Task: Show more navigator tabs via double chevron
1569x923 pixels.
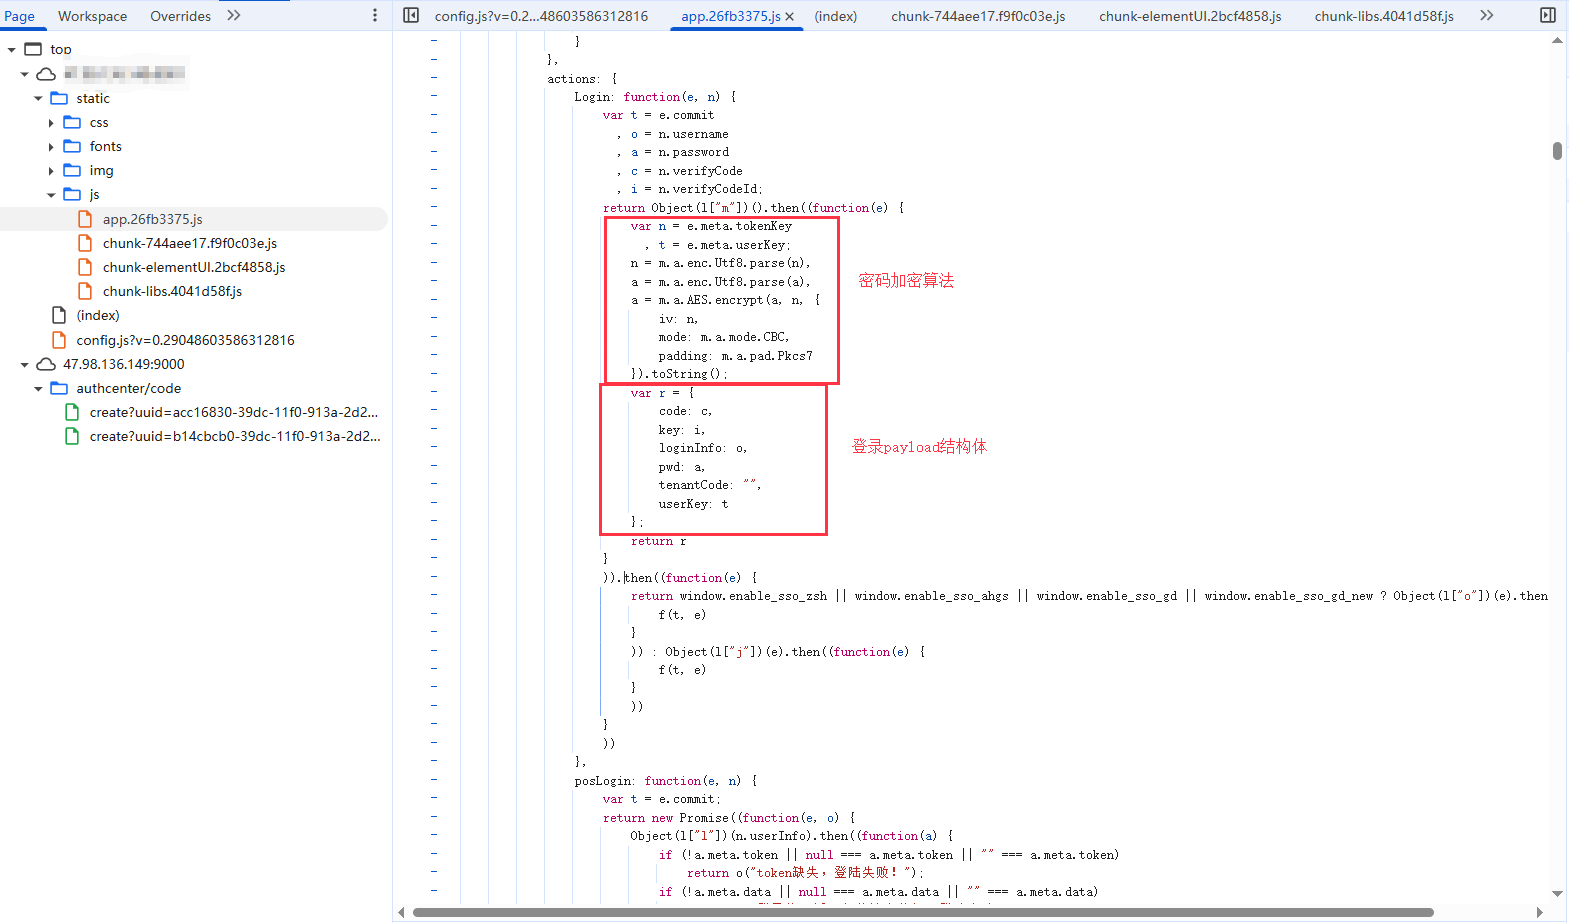Action: 234,16
